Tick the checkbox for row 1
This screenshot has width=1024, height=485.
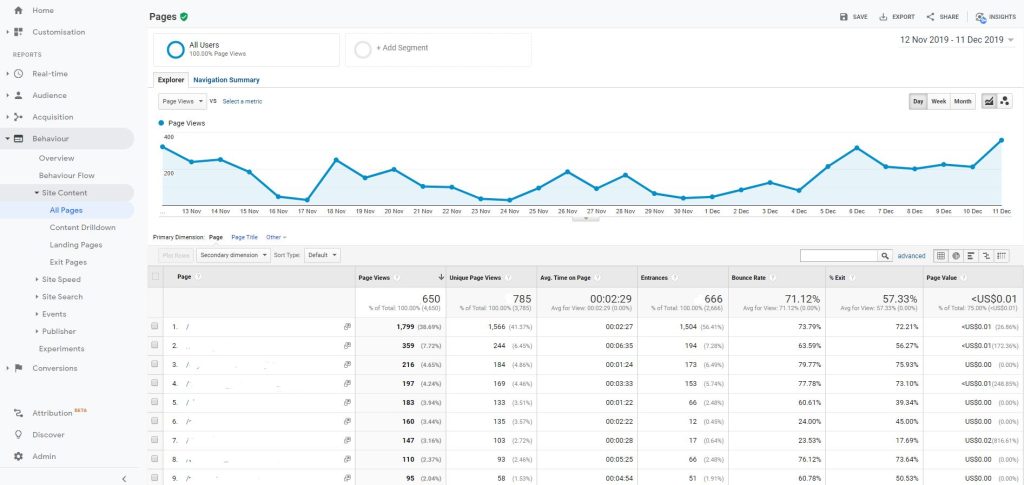[154, 326]
